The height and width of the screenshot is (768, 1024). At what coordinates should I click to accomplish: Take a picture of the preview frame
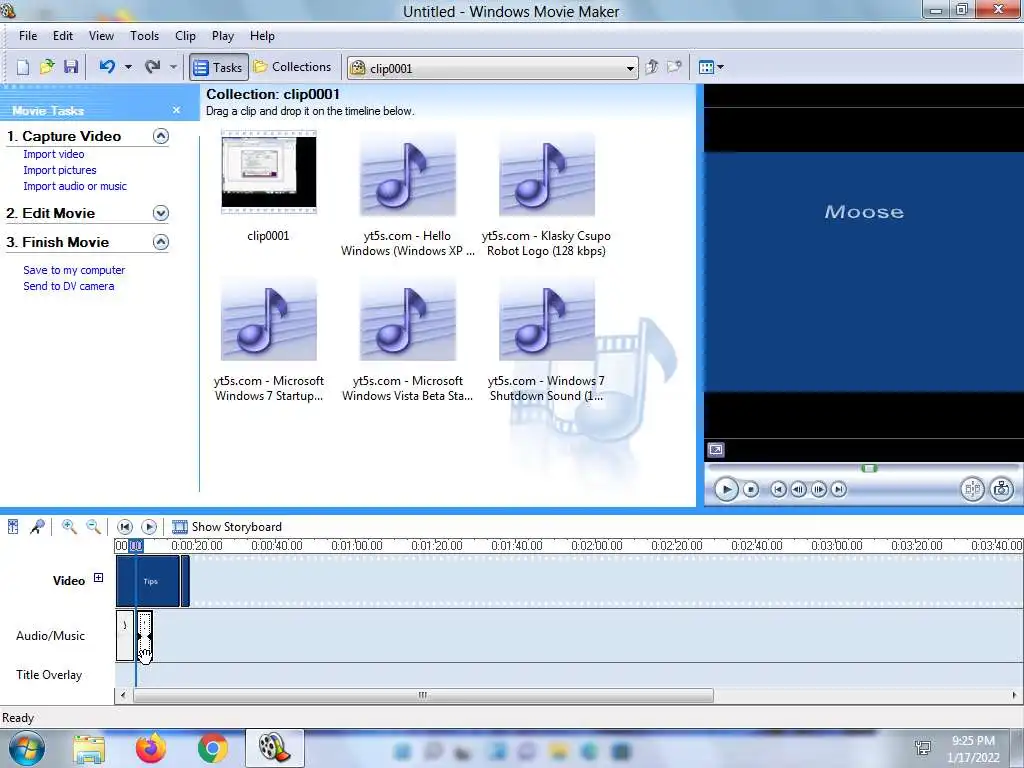tap(1001, 489)
